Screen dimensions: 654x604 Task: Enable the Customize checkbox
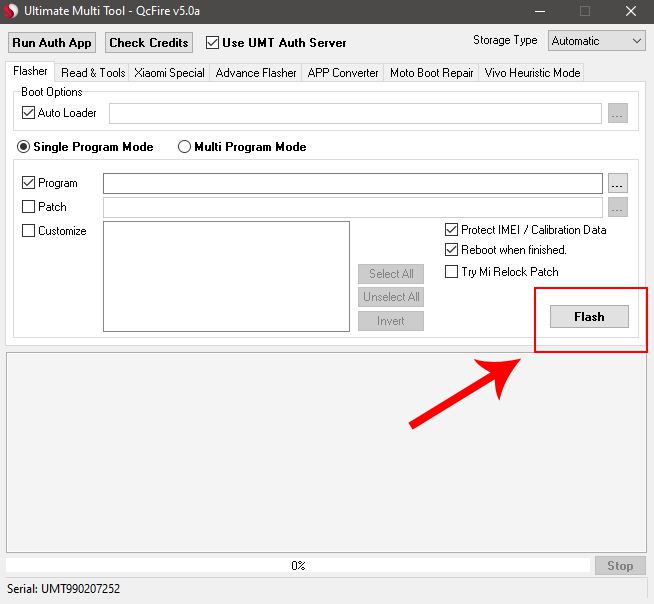(28, 231)
